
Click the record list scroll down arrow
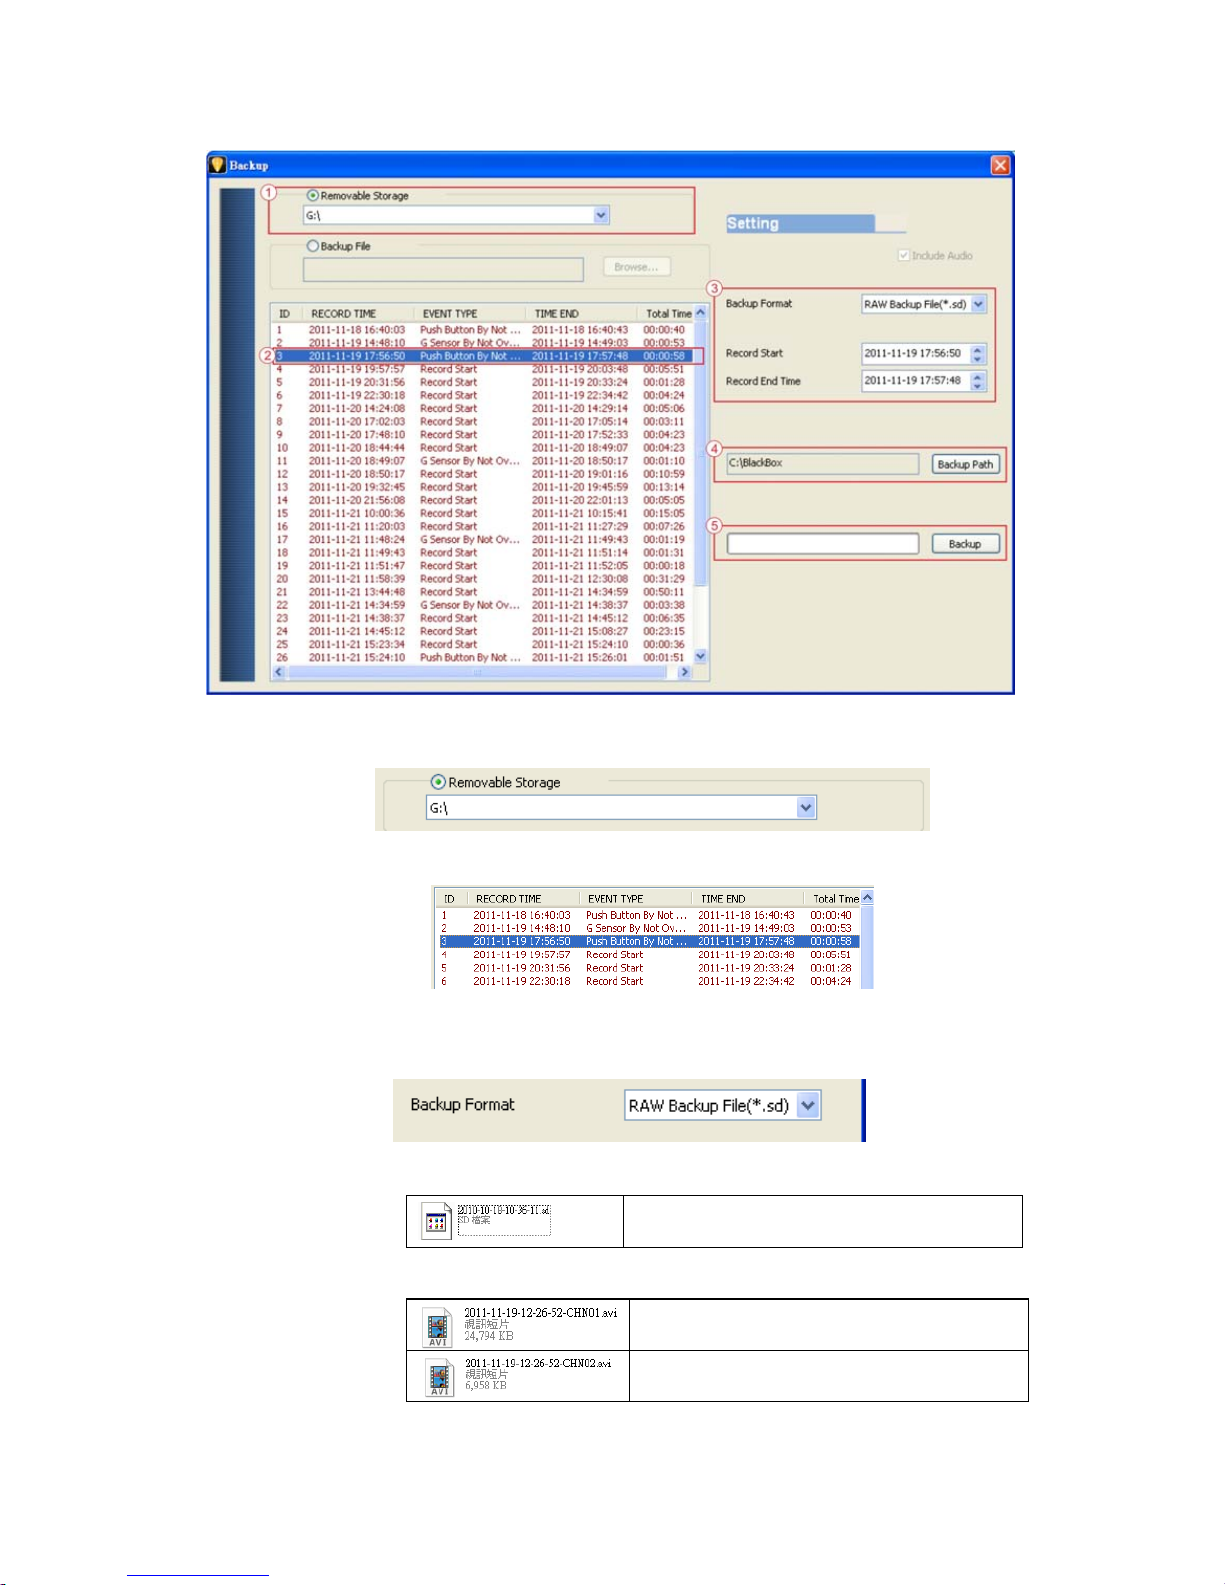(x=701, y=656)
